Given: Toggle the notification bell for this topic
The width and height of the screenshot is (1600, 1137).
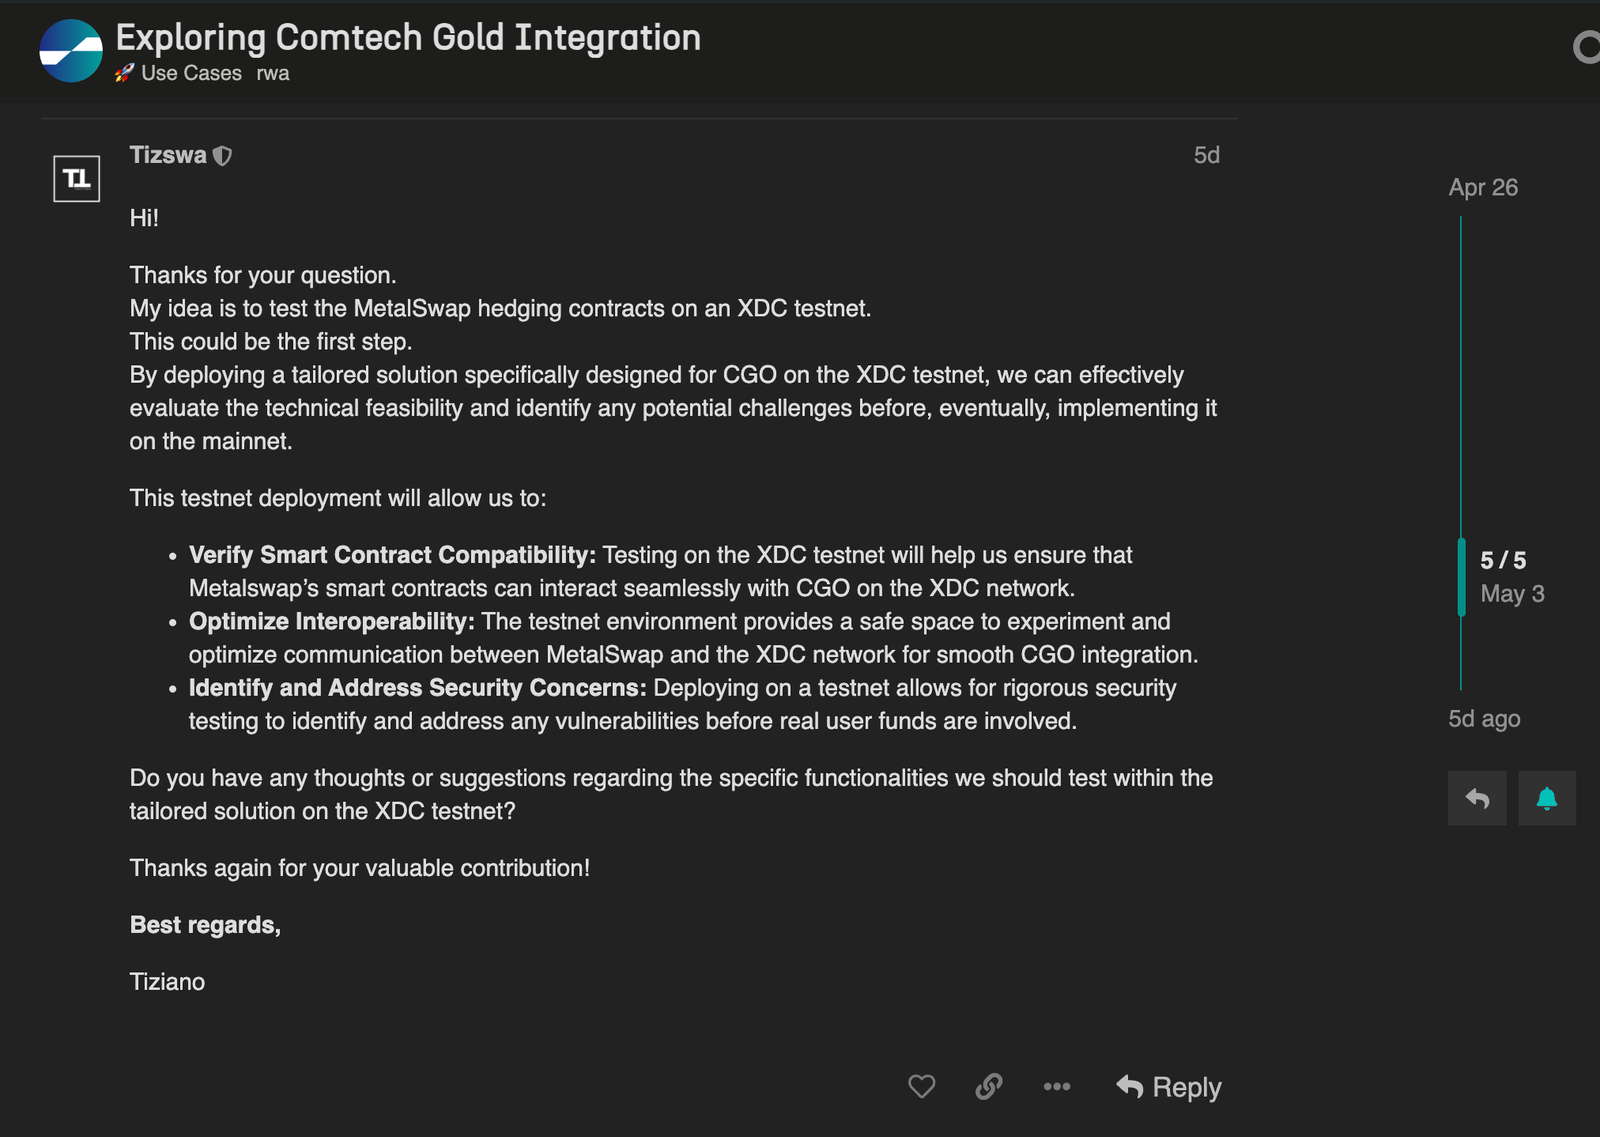Looking at the screenshot, I should click(x=1546, y=798).
